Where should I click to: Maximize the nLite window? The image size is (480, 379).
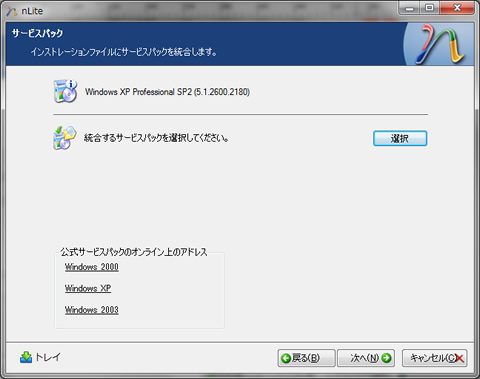(430, 8)
